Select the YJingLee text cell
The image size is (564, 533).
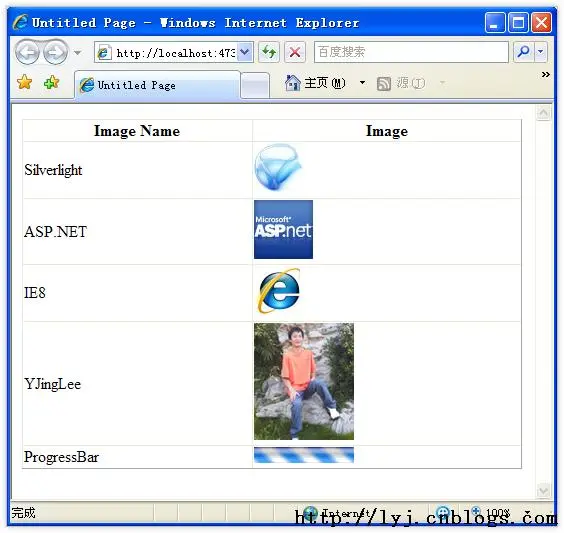[x=138, y=384]
